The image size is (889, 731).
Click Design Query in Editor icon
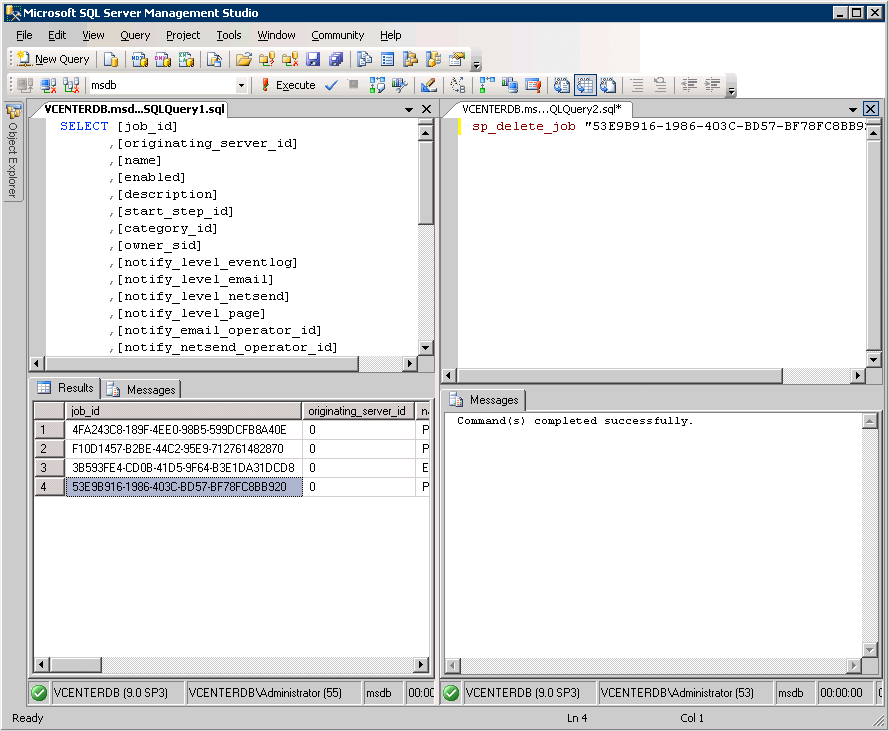click(429, 85)
